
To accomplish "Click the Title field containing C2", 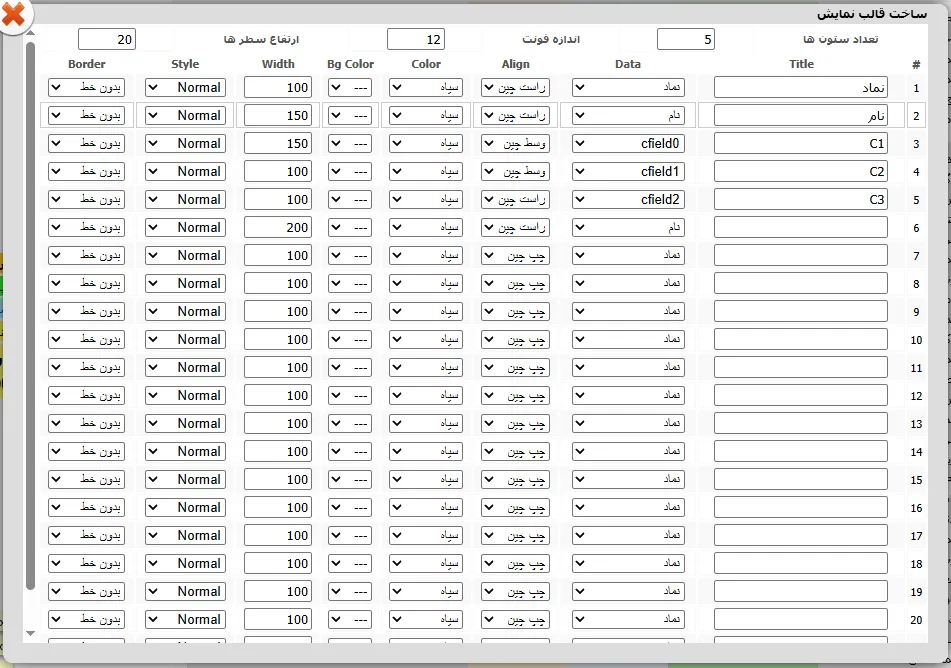I will point(801,171).
